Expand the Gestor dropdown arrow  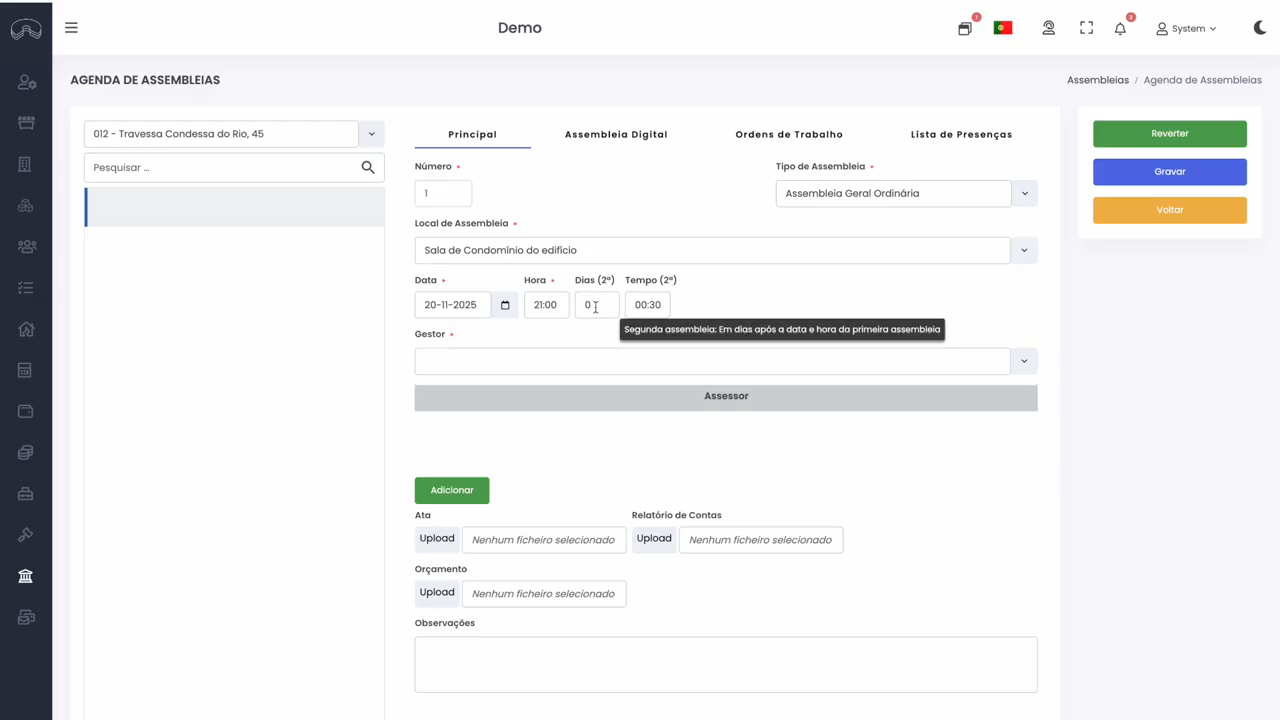[1024, 361]
